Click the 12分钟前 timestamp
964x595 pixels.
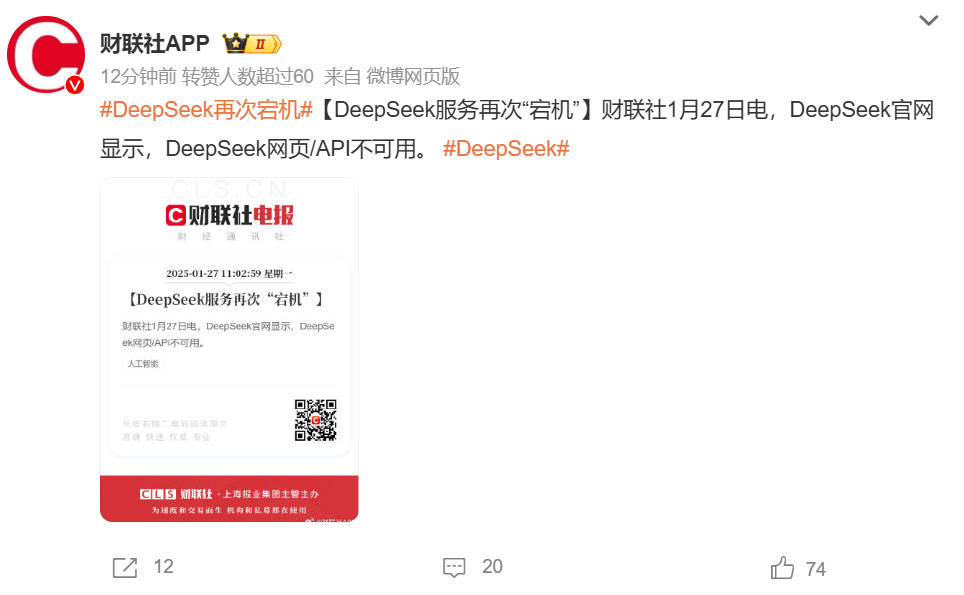[139, 77]
